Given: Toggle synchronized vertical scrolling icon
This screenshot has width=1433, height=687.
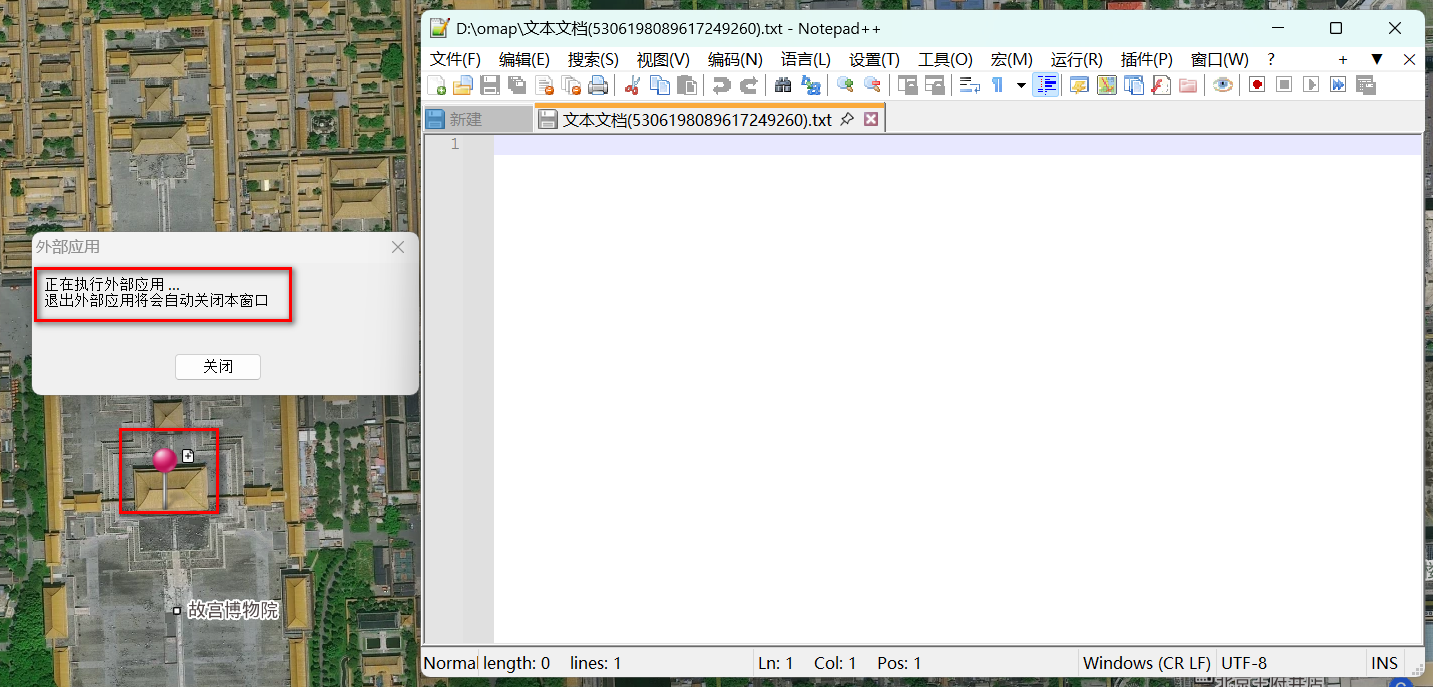Looking at the screenshot, I should (908, 85).
